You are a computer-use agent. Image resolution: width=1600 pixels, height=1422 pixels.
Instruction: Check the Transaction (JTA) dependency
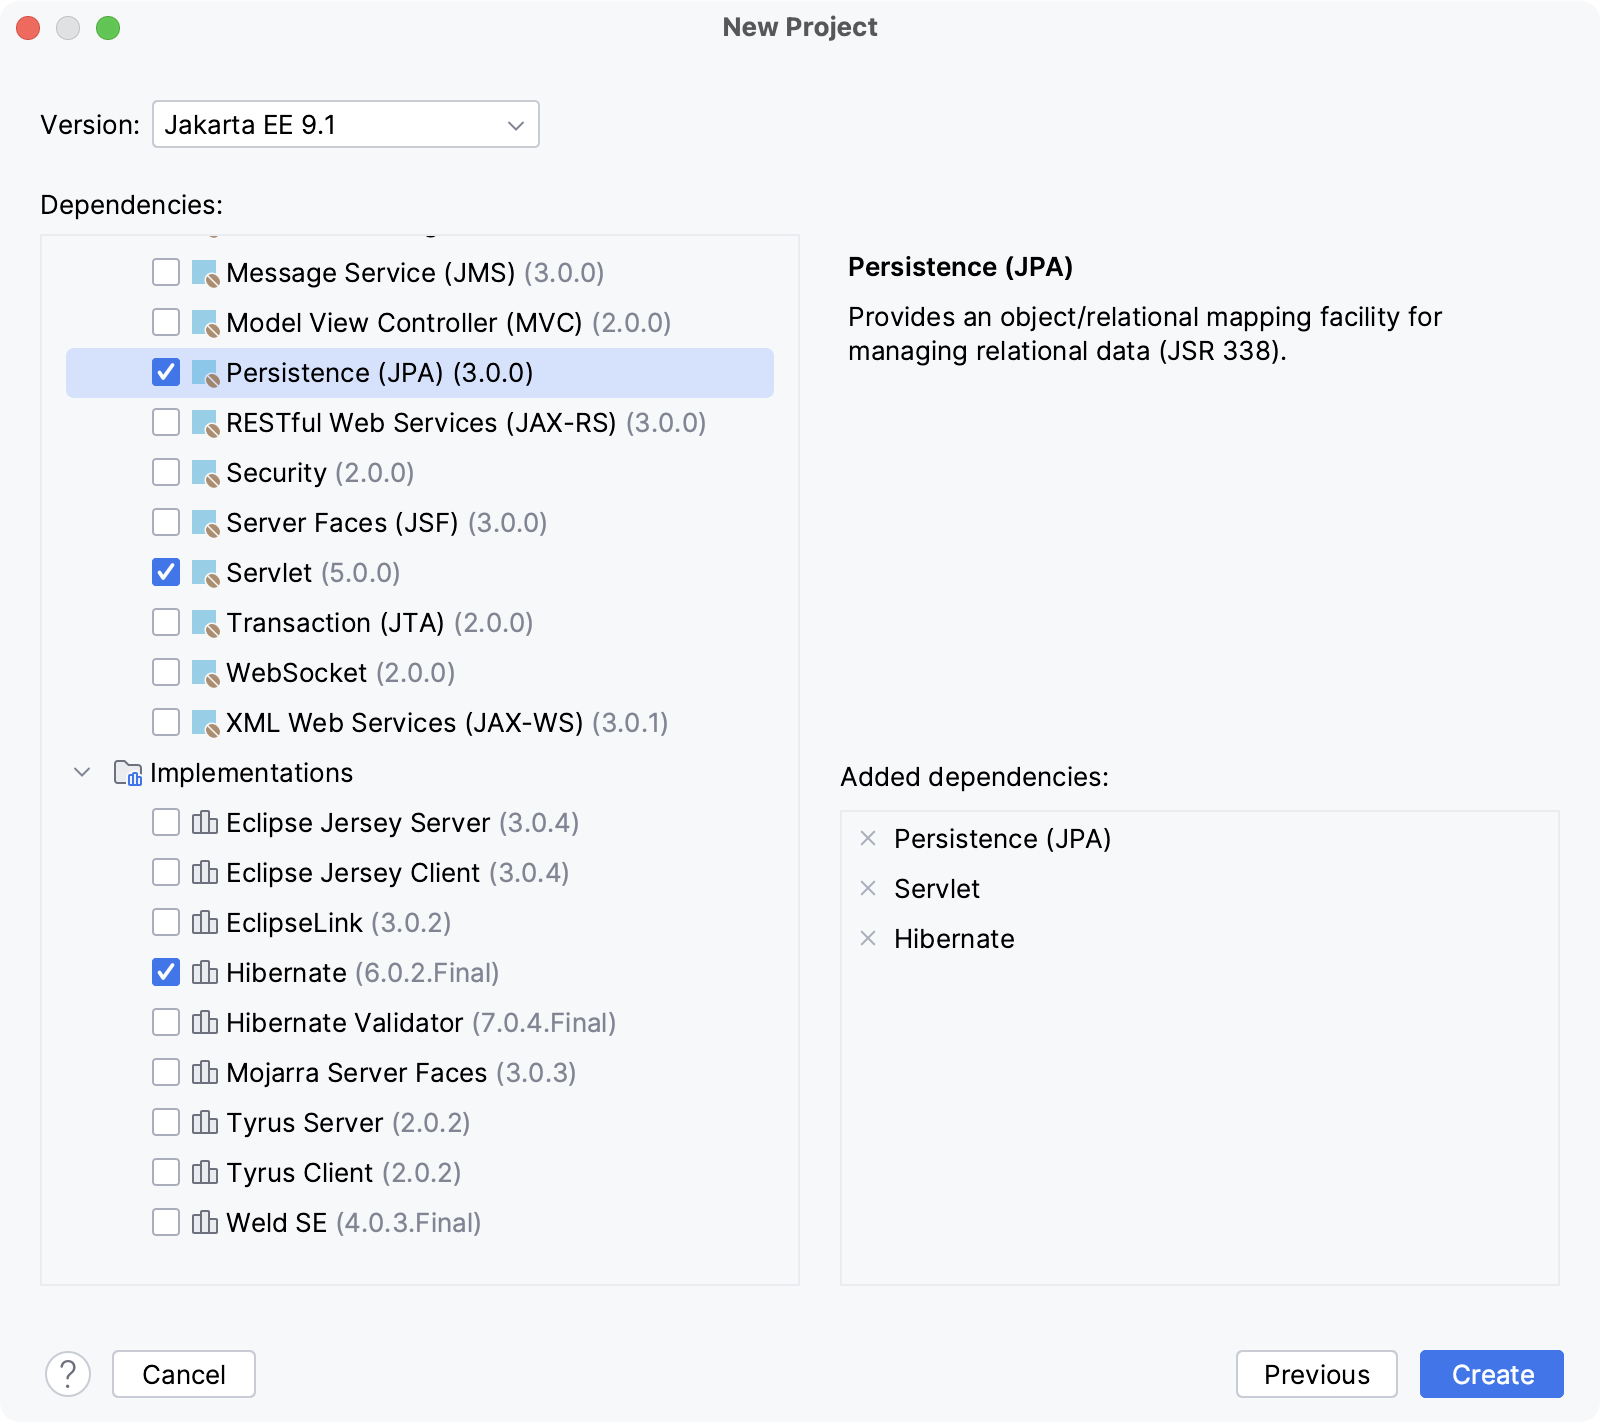click(165, 622)
